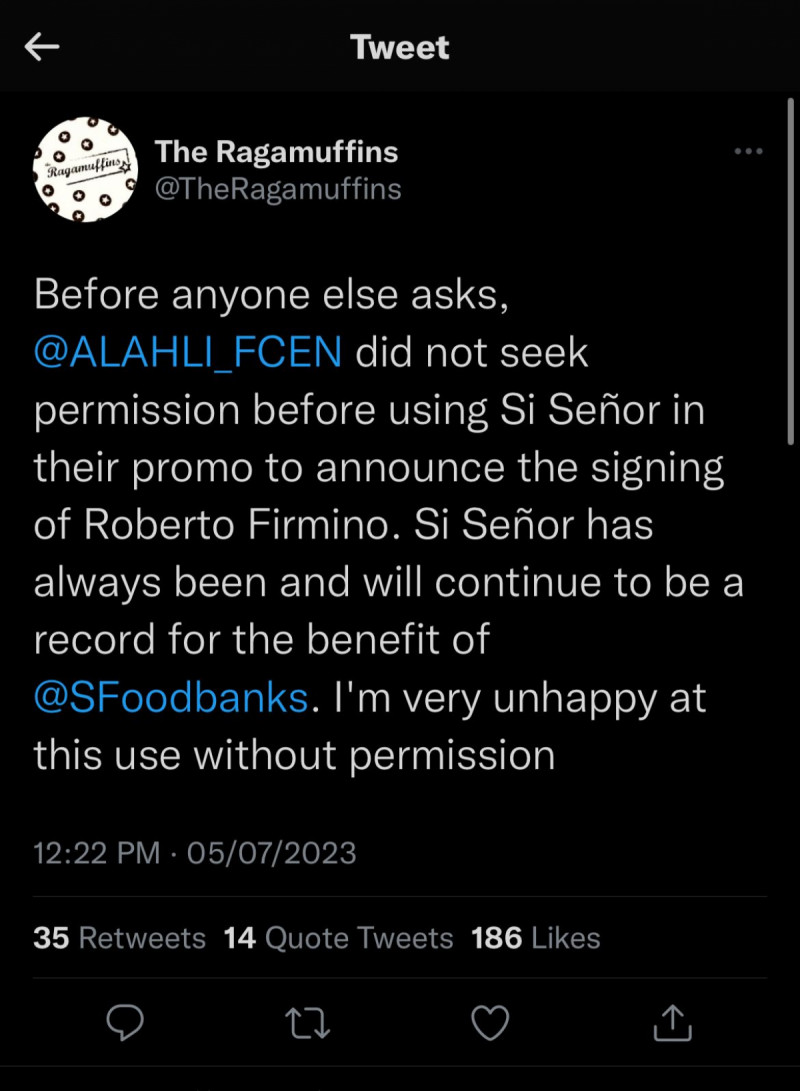View the 186 Likes list

535,938
